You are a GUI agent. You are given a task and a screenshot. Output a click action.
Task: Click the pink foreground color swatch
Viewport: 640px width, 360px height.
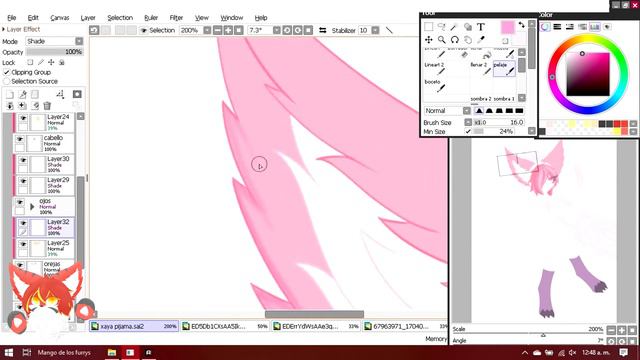coord(508,28)
